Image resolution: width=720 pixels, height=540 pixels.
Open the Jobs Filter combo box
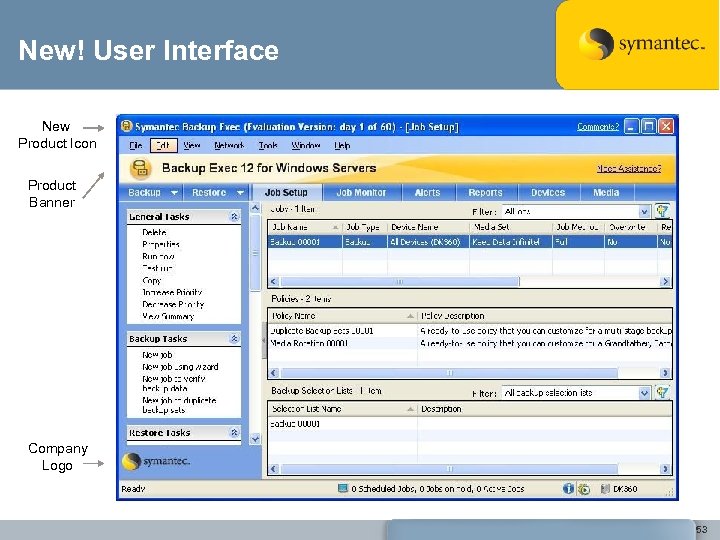coord(644,211)
